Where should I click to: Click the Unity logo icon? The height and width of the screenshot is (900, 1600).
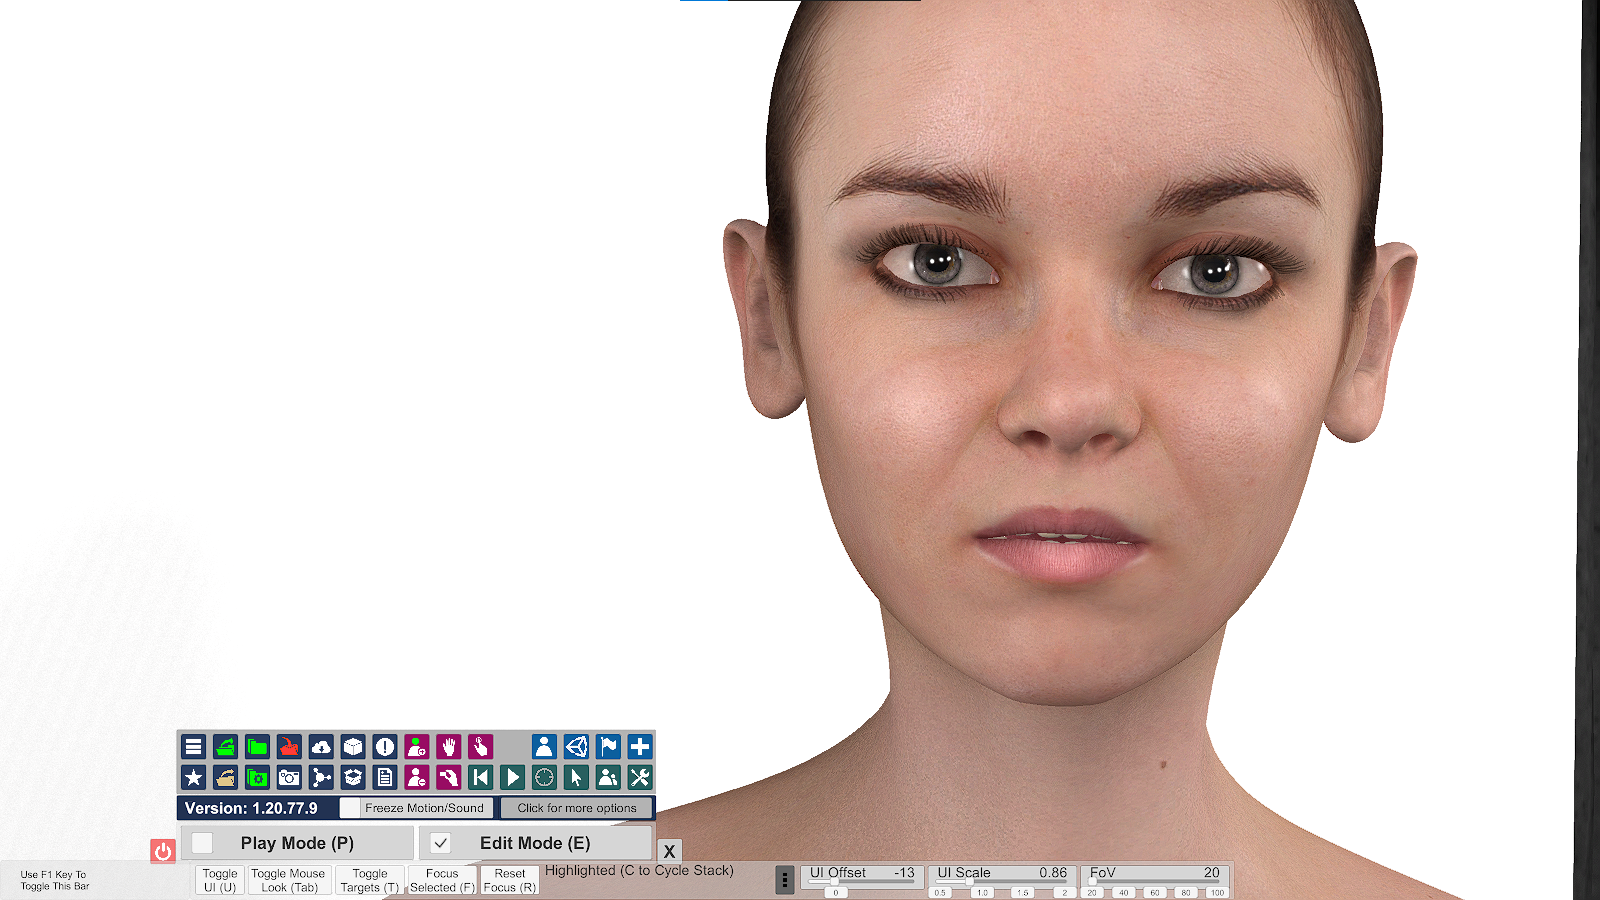576,747
